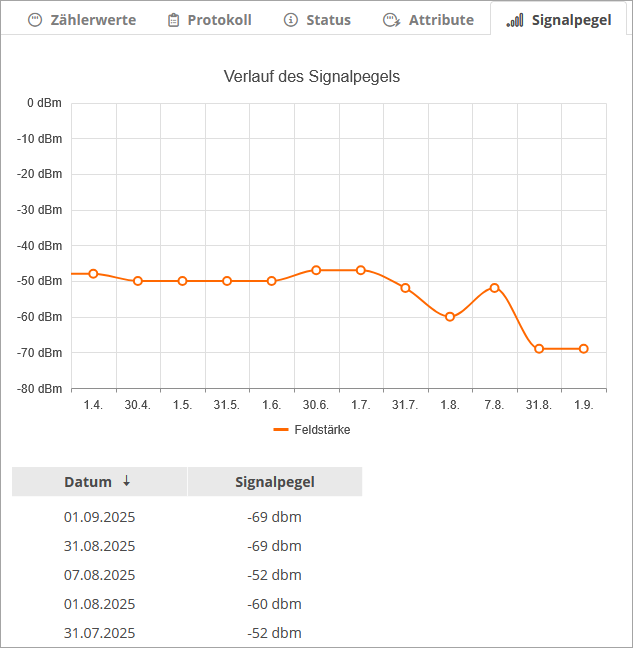633x648 pixels.
Task: Click the 07.08.2025 date cell
Action: [x=100, y=575]
